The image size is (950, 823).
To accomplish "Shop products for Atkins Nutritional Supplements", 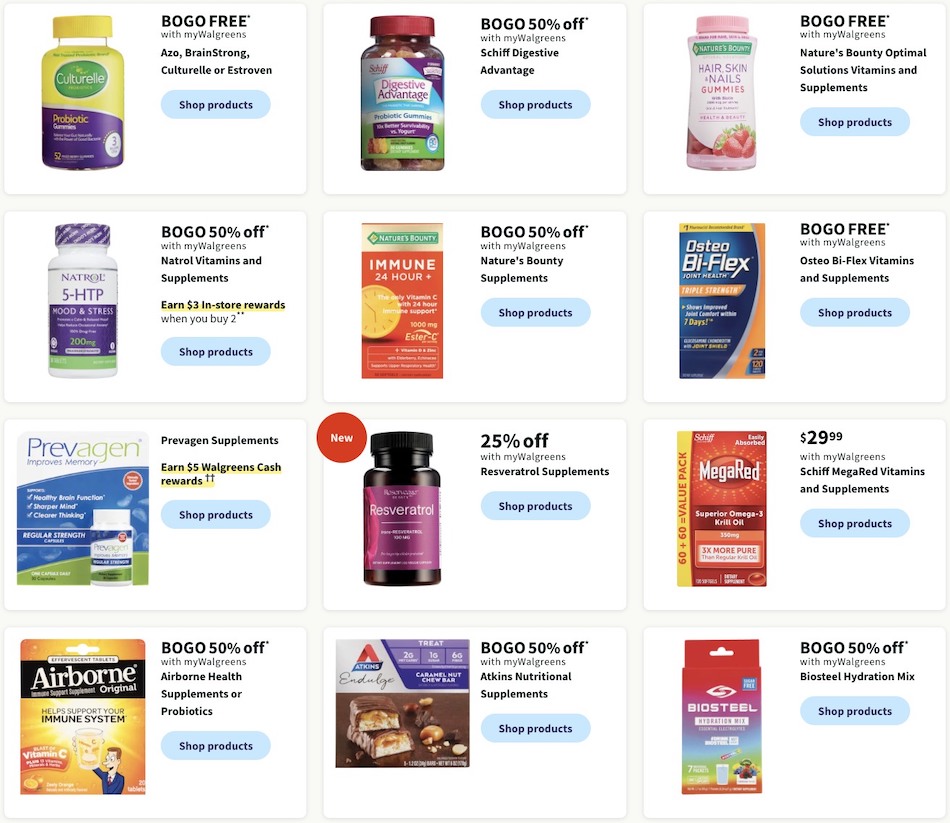I will 536,728.
